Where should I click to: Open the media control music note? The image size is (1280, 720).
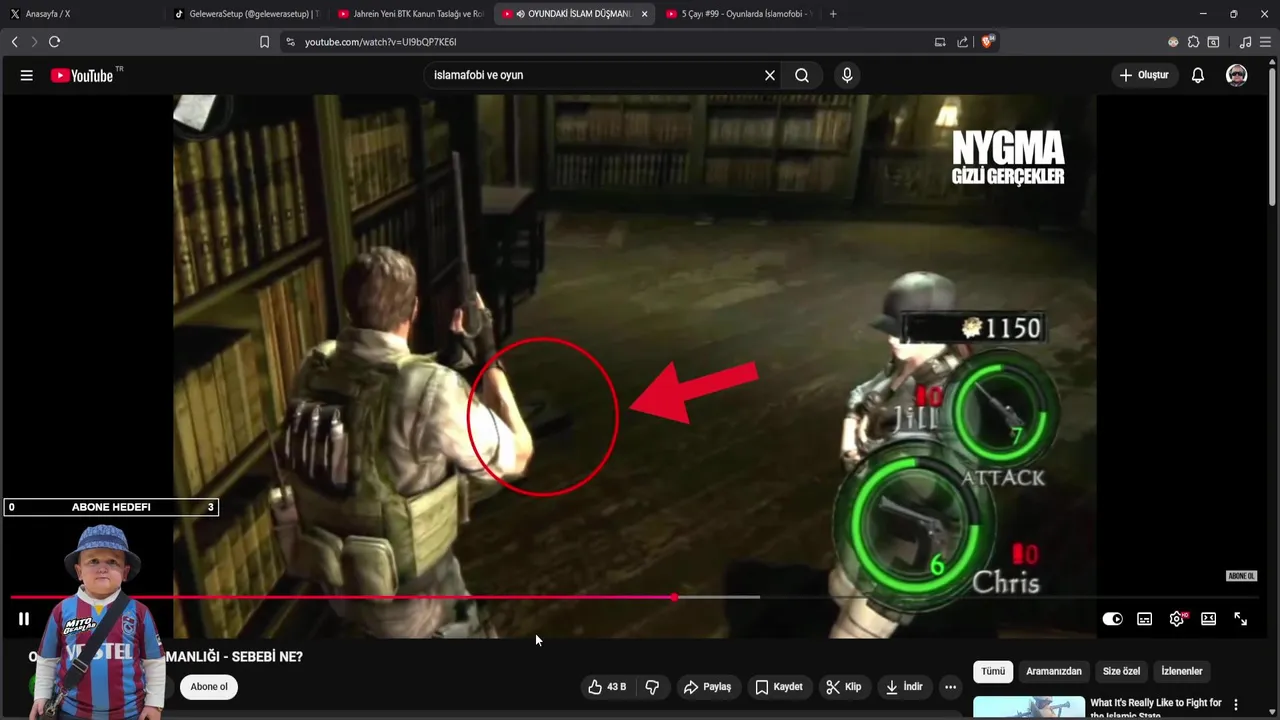1245,42
